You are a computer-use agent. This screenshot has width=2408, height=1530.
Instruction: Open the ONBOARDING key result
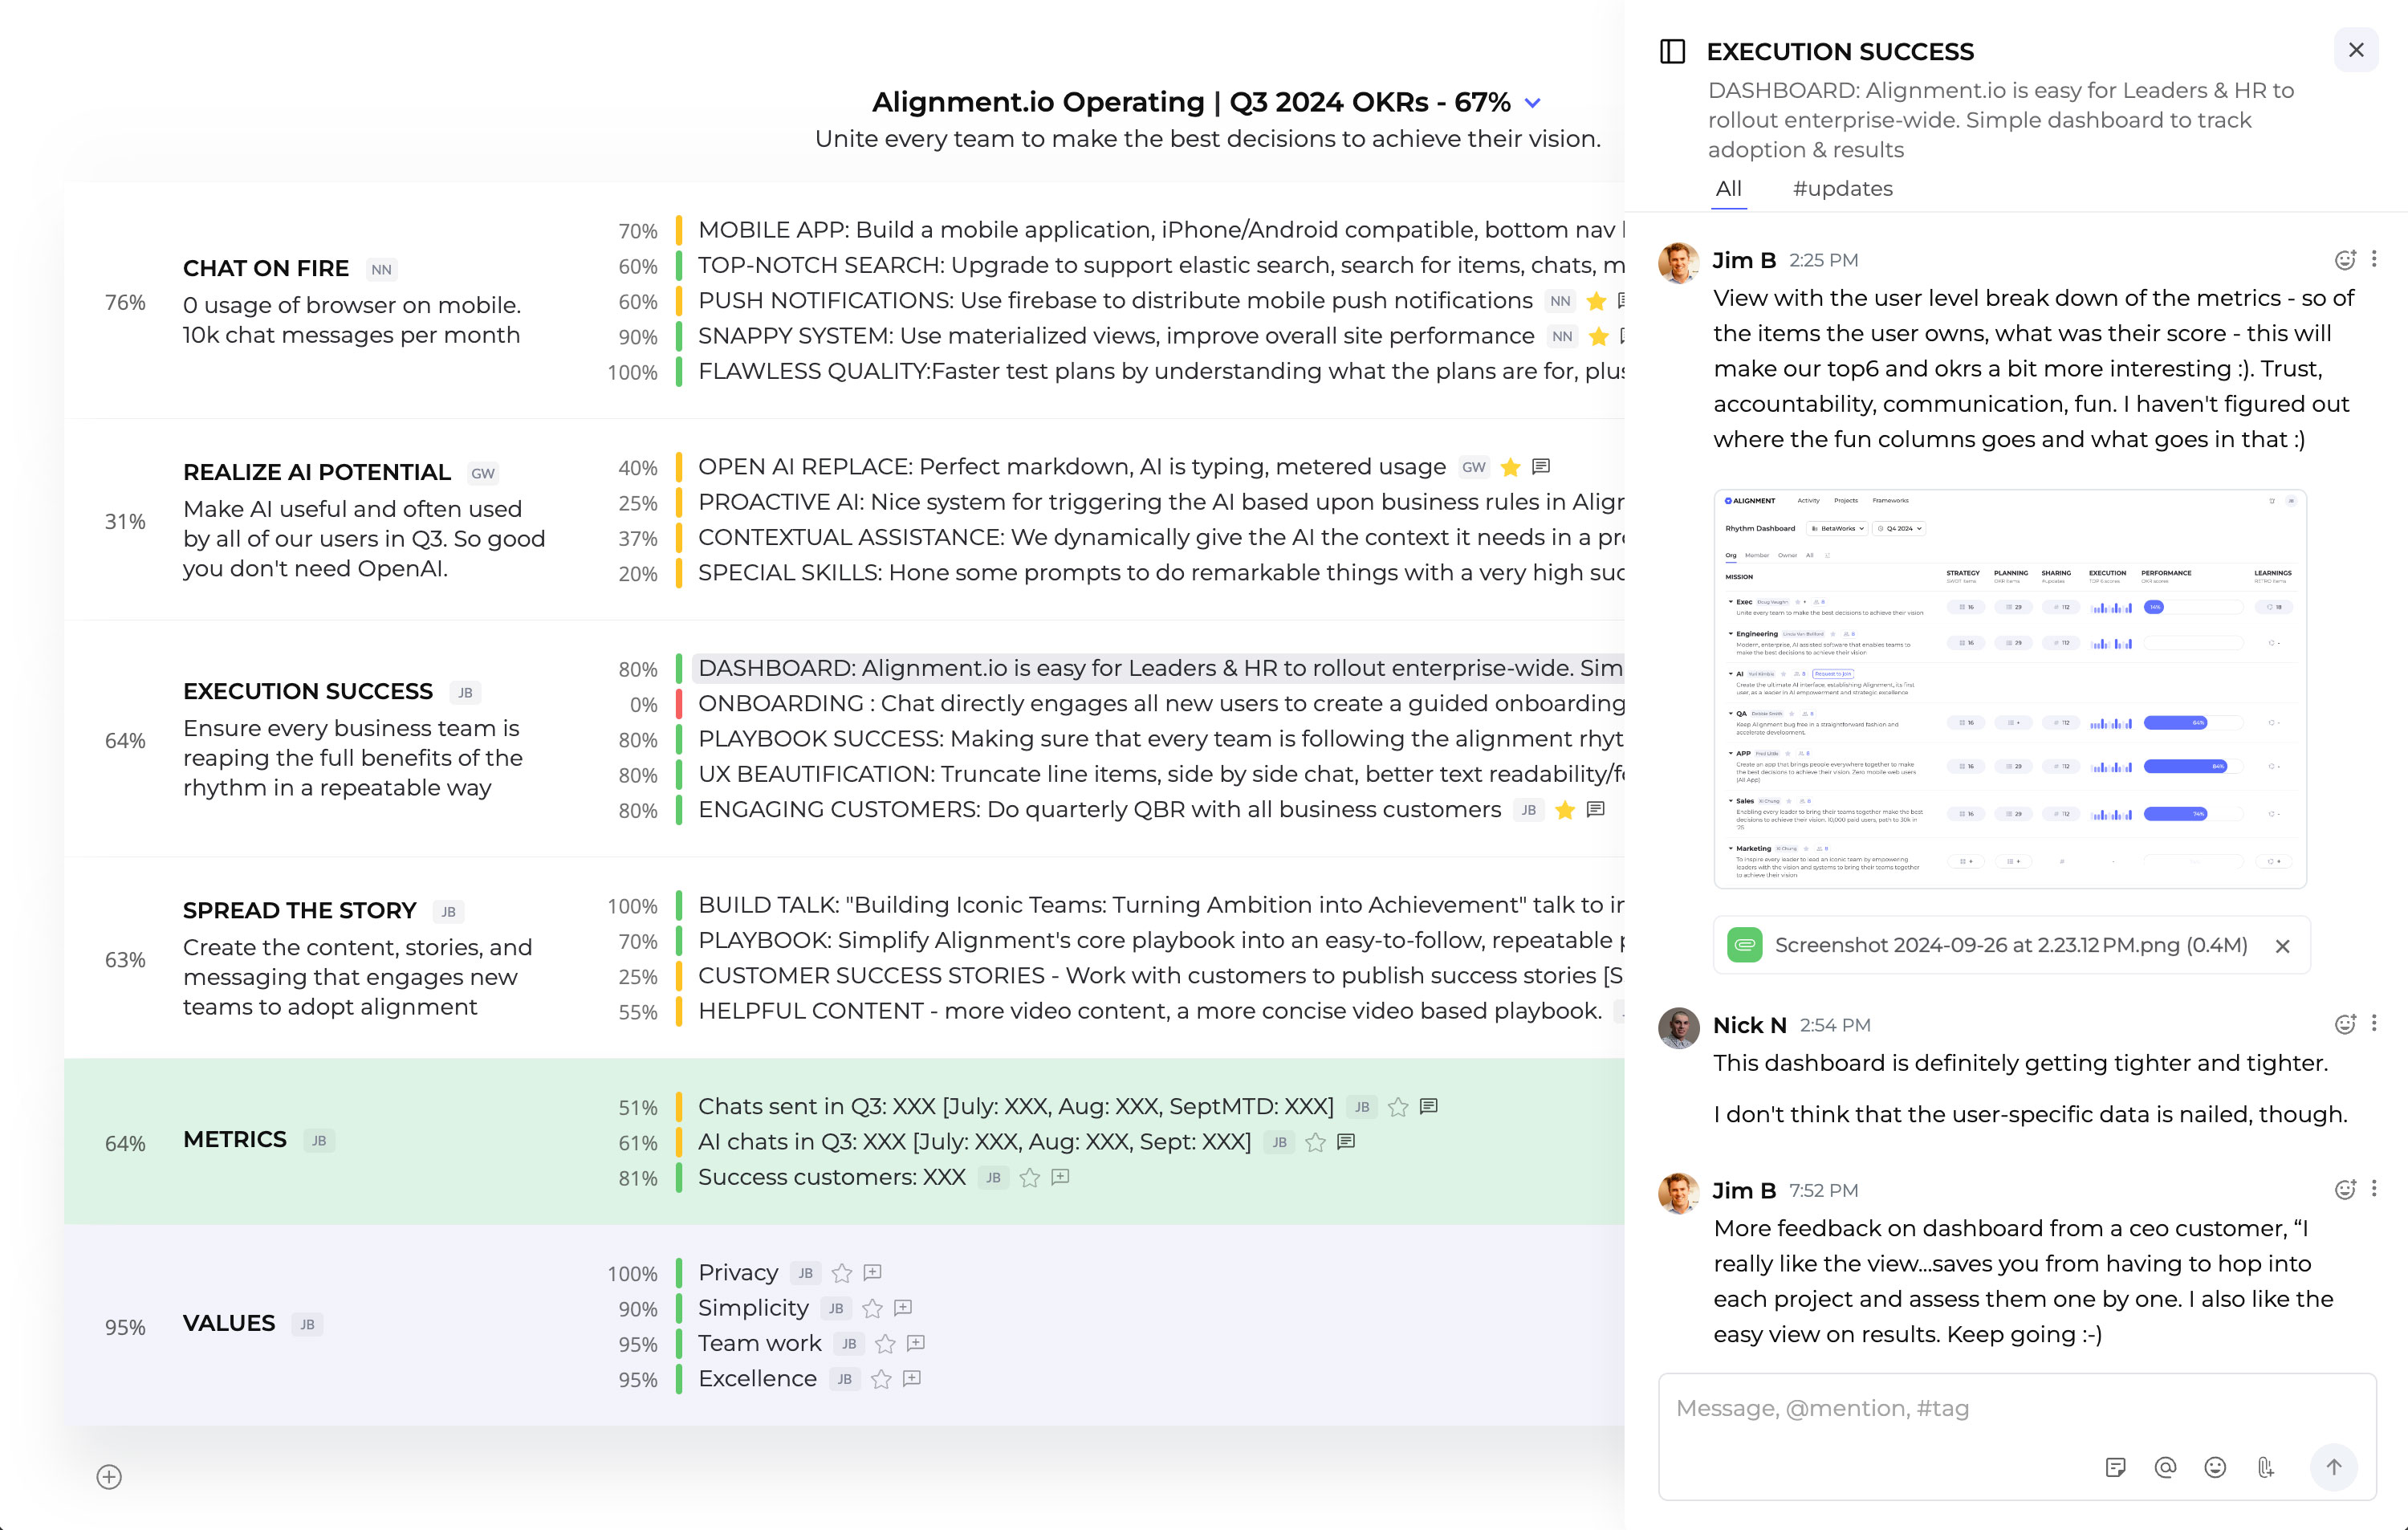(x=1160, y=704)
